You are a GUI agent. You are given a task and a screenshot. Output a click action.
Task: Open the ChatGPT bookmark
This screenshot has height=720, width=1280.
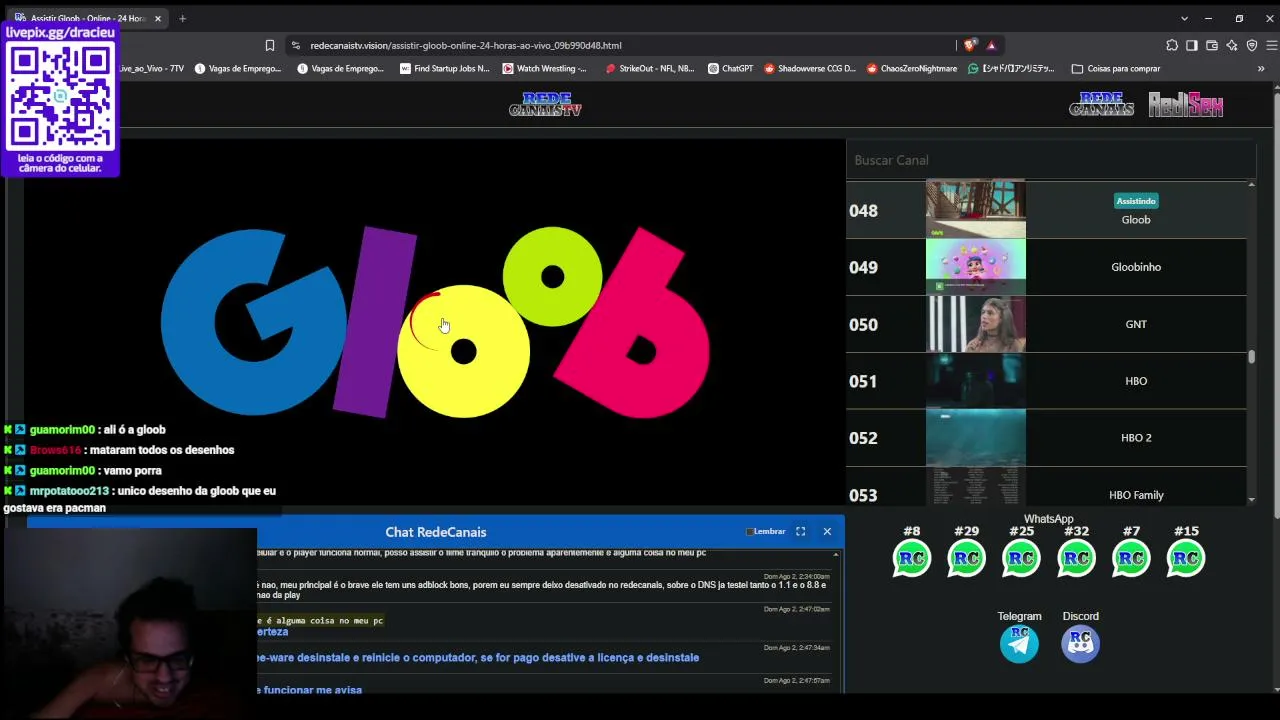pos(730,69)
